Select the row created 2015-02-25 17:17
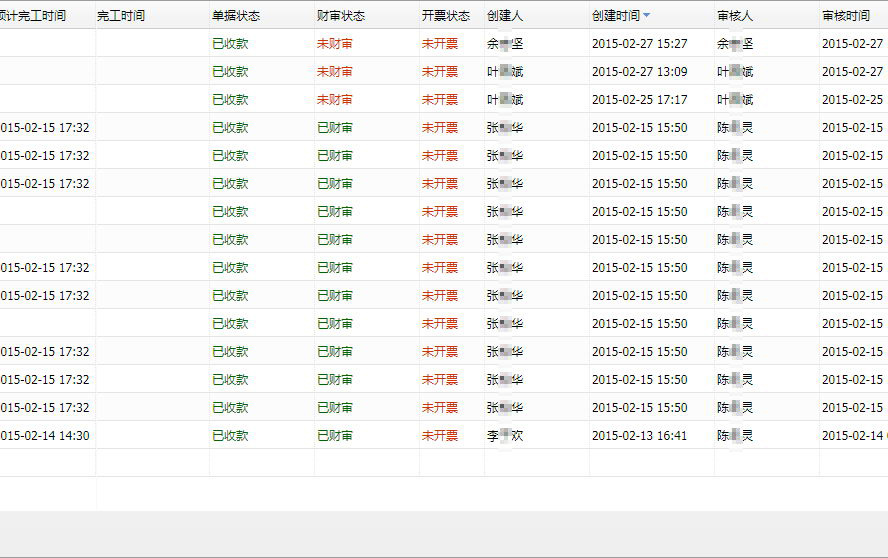 [639, 100]
